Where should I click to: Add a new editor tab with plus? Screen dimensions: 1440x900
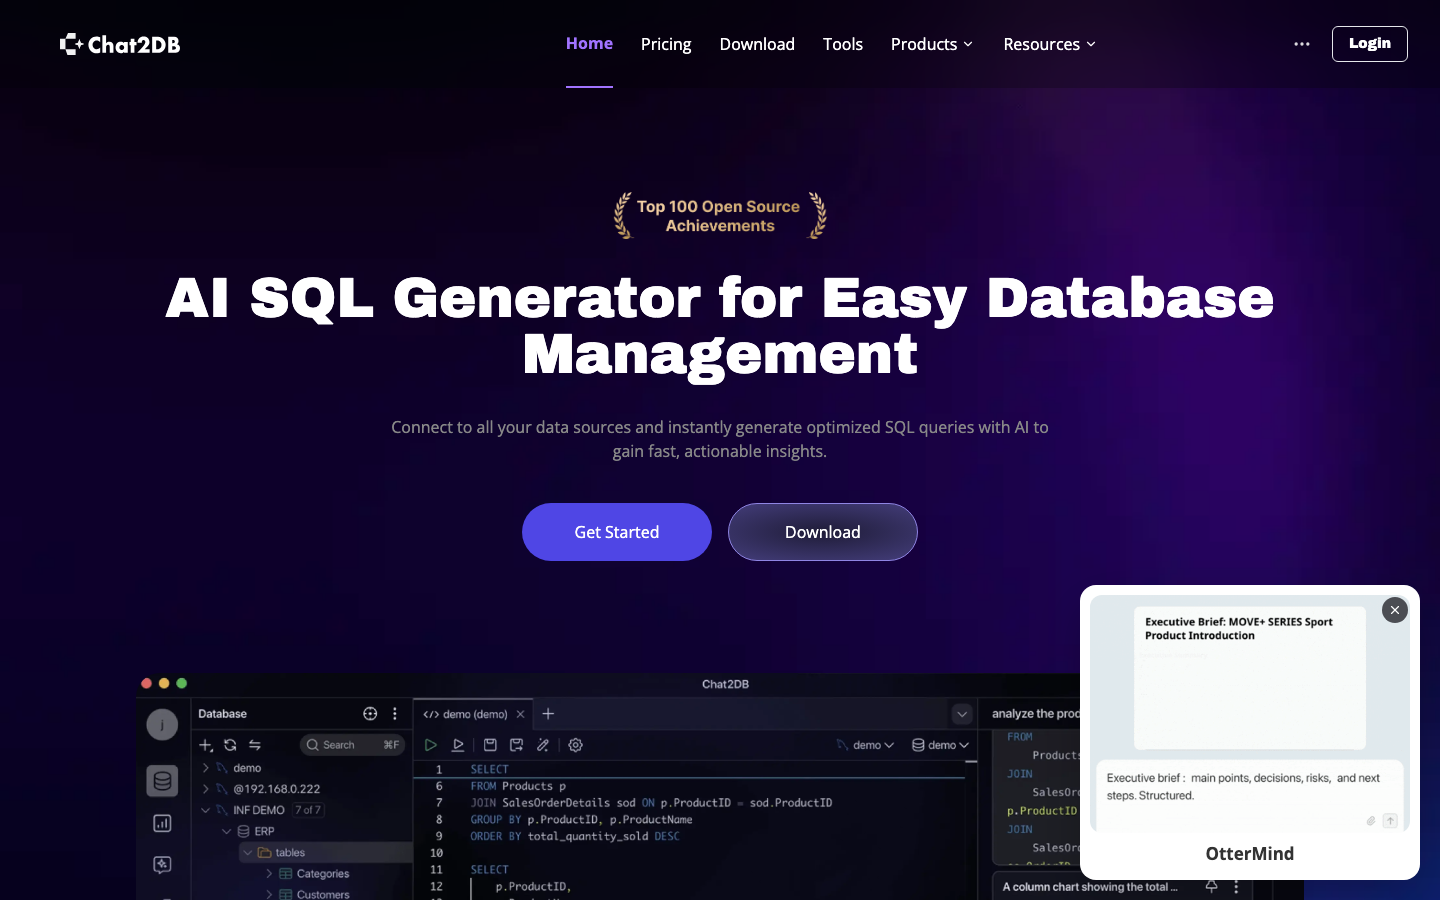point(548,714)
